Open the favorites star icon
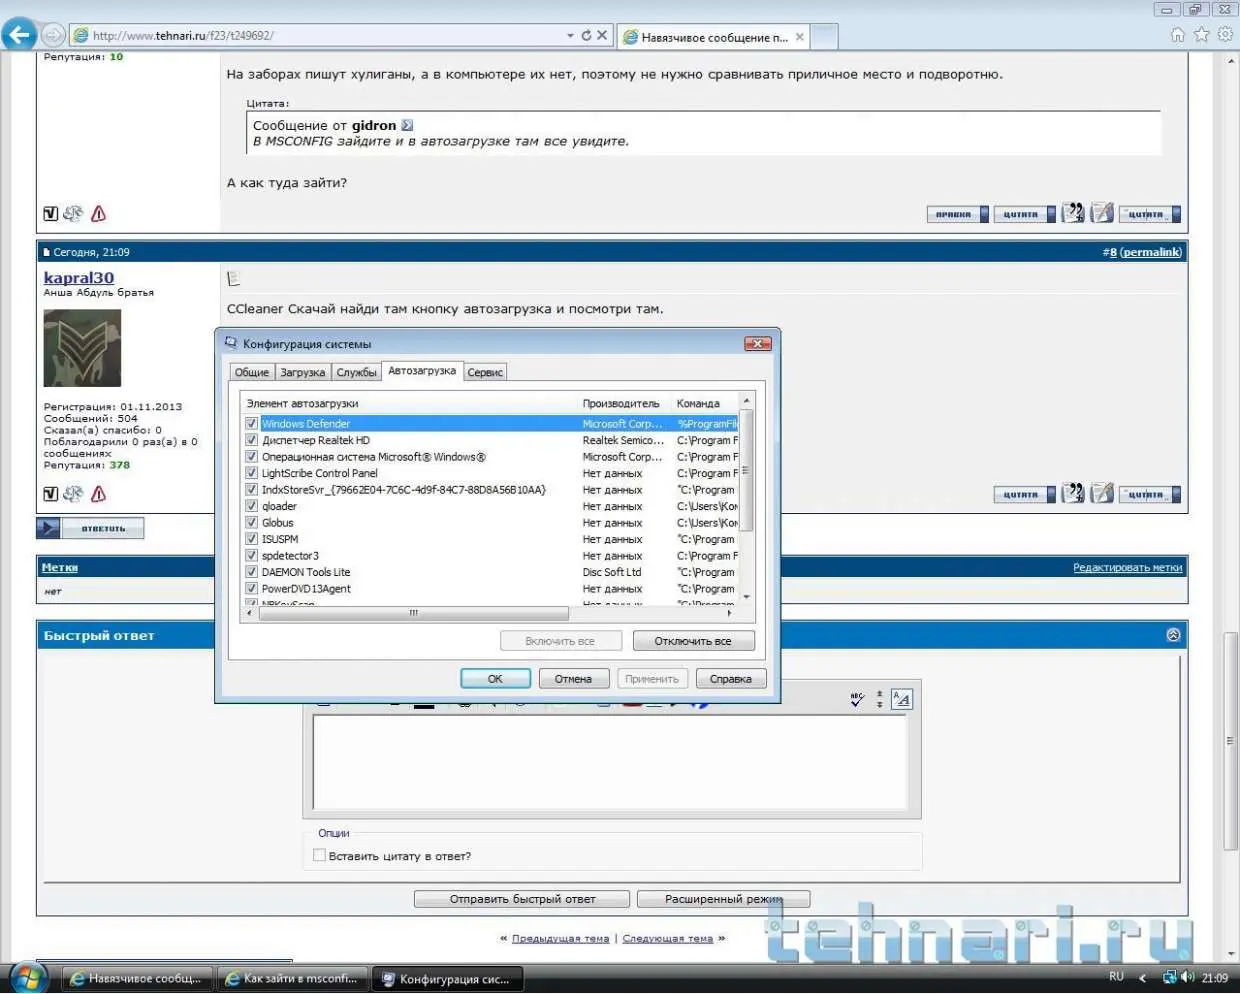This screenshot has width=1240, height=994. click(x=1201, y=35)
